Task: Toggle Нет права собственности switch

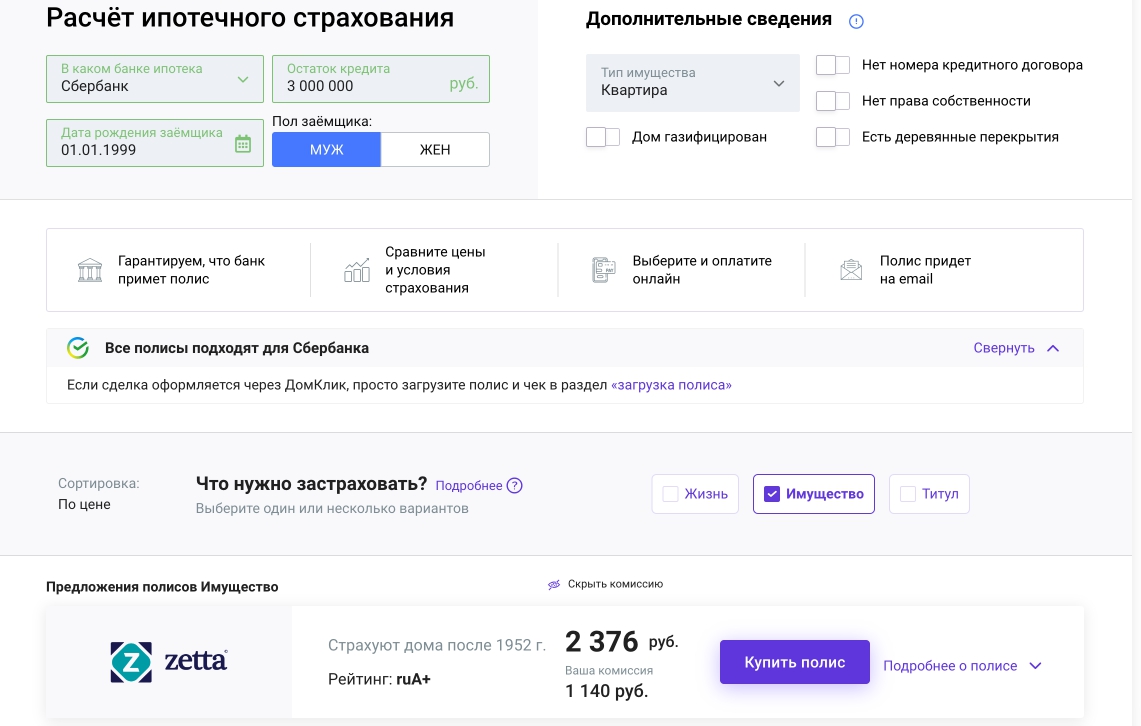Action: 832,100
